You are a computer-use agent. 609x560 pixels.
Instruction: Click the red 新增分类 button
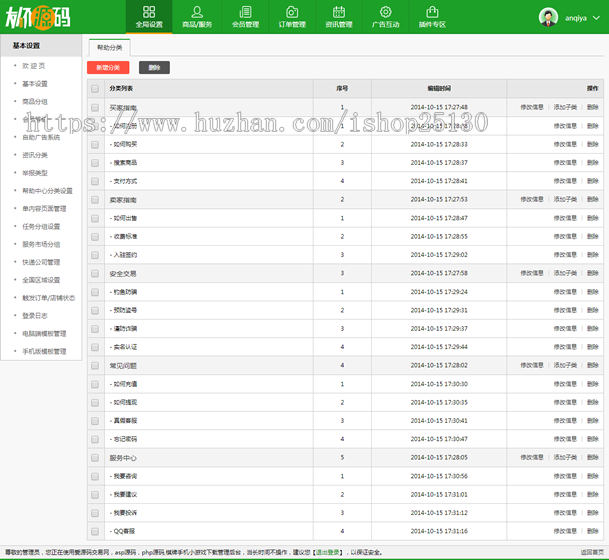click(x=108, y=67)
